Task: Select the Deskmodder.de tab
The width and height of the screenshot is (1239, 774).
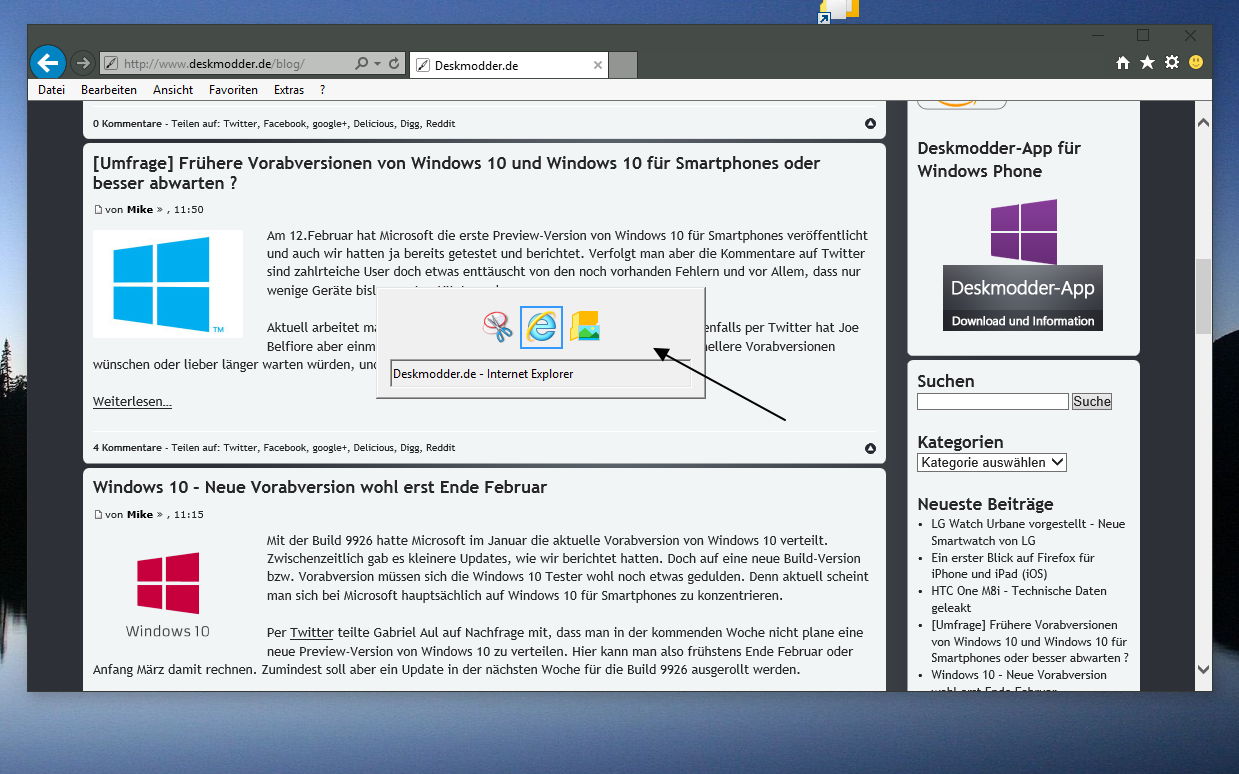Action: 508,66
